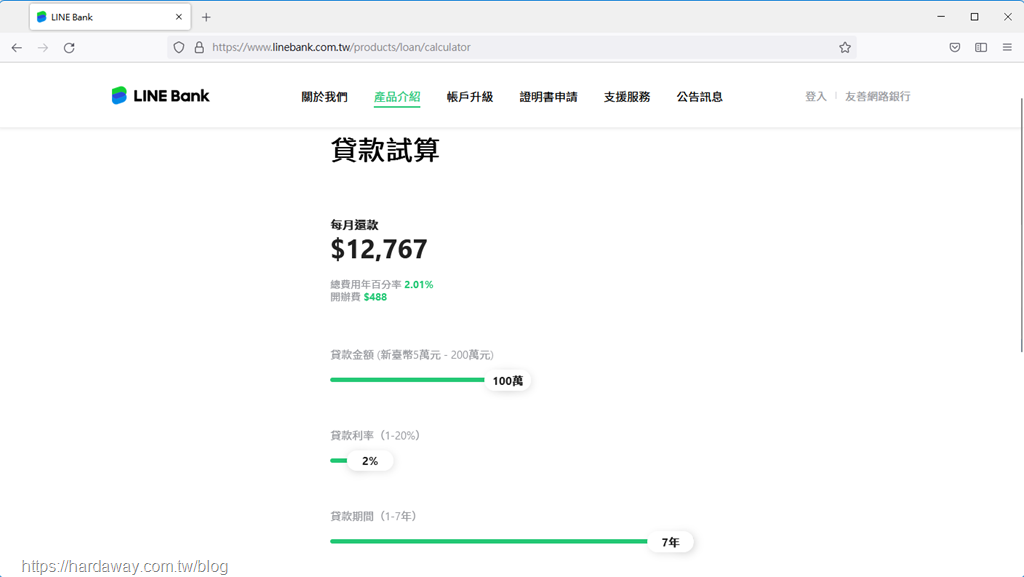The image size is (1024, 577).
Task: Open the 證明書申請 menu
Action: pyautogui.click(x=549, y=97)
